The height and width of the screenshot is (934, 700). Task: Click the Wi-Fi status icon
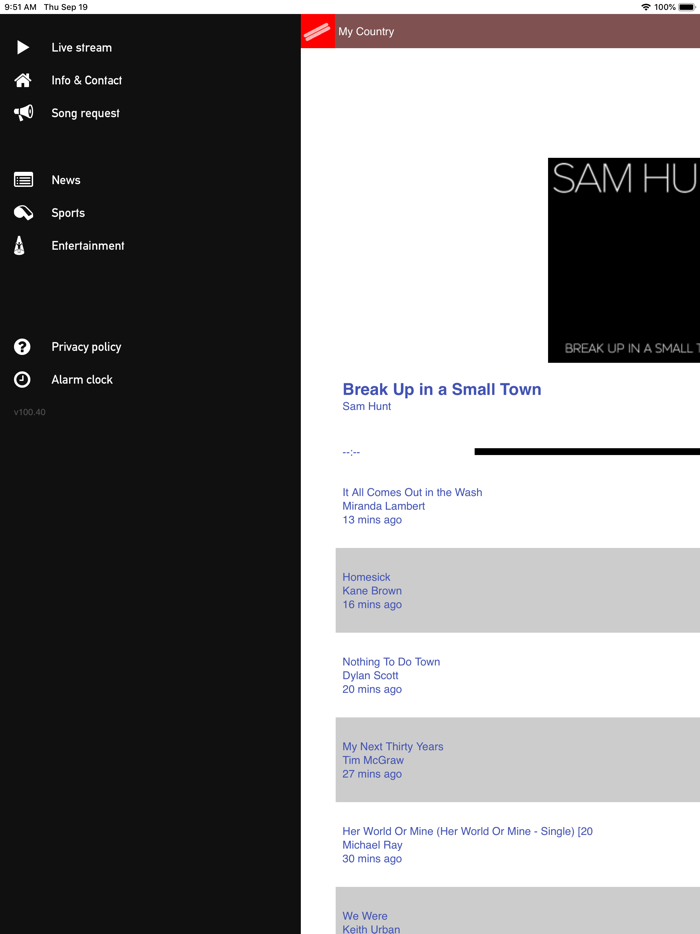646,7
